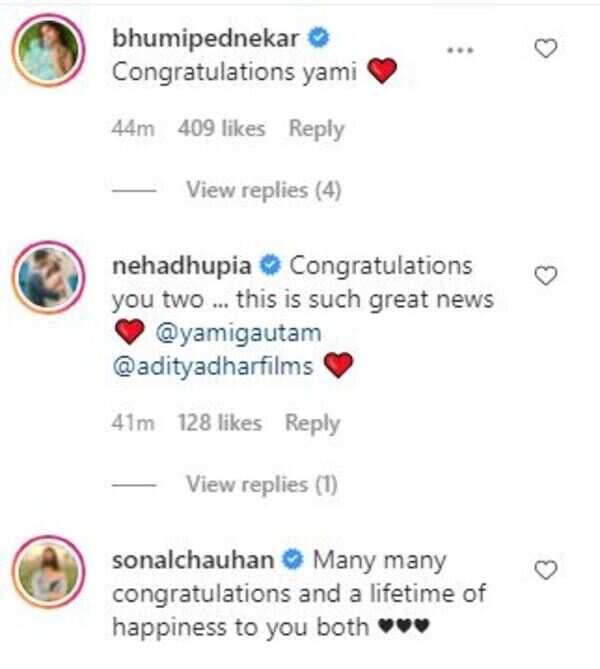
Task: Reply to bhumipednekar's comment
Action: coord(316,129)
